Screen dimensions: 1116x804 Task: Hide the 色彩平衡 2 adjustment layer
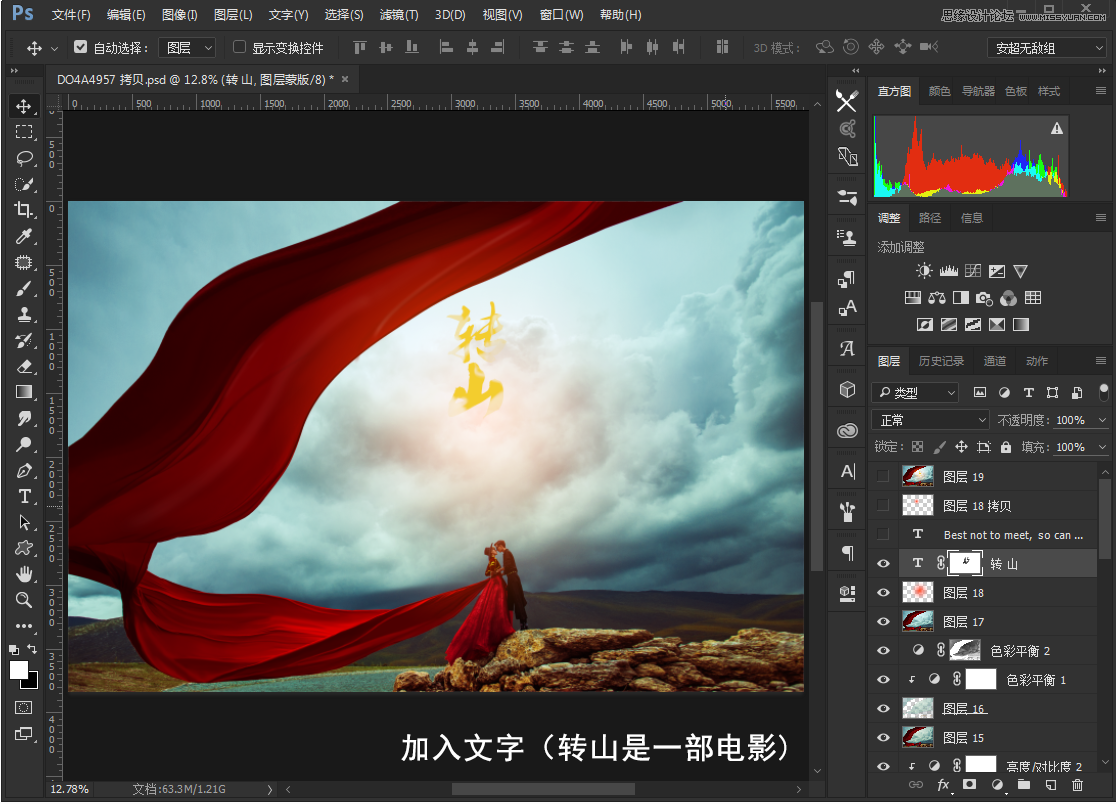click(x=883, y=650)
